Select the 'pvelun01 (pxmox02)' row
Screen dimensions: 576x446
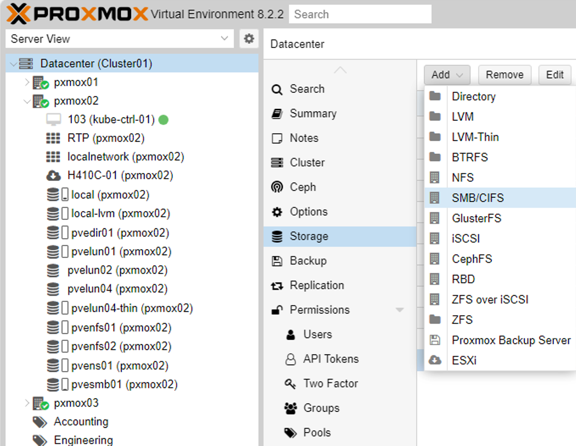pyautogui.click(x=132, y=252)
